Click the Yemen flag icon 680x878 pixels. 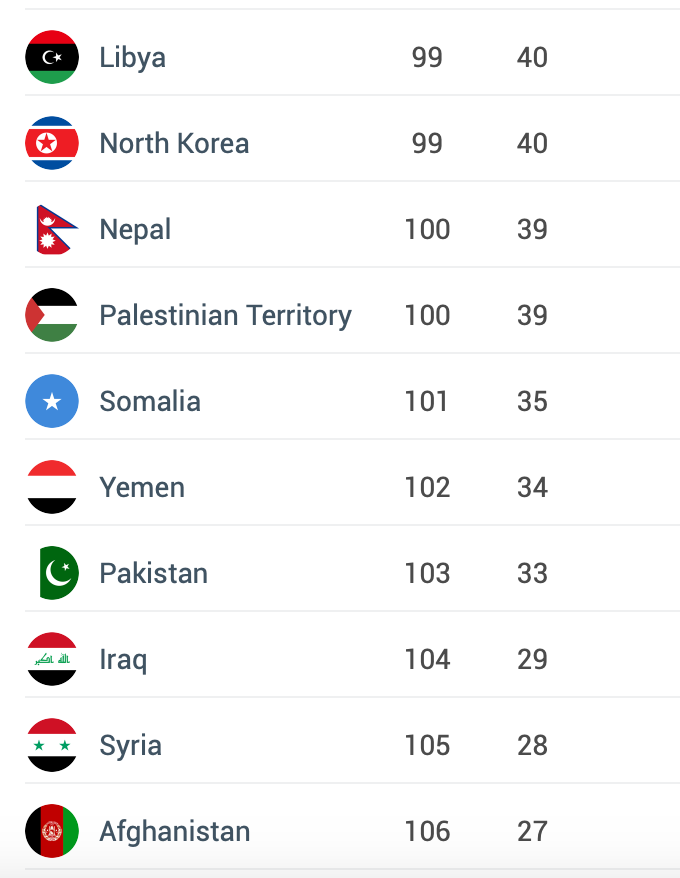tap(52, 487)
